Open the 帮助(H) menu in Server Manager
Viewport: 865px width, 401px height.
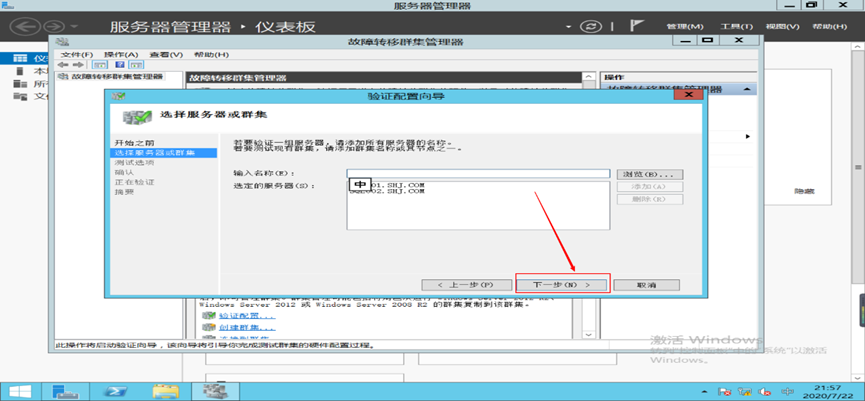click(x=829, y=26)
